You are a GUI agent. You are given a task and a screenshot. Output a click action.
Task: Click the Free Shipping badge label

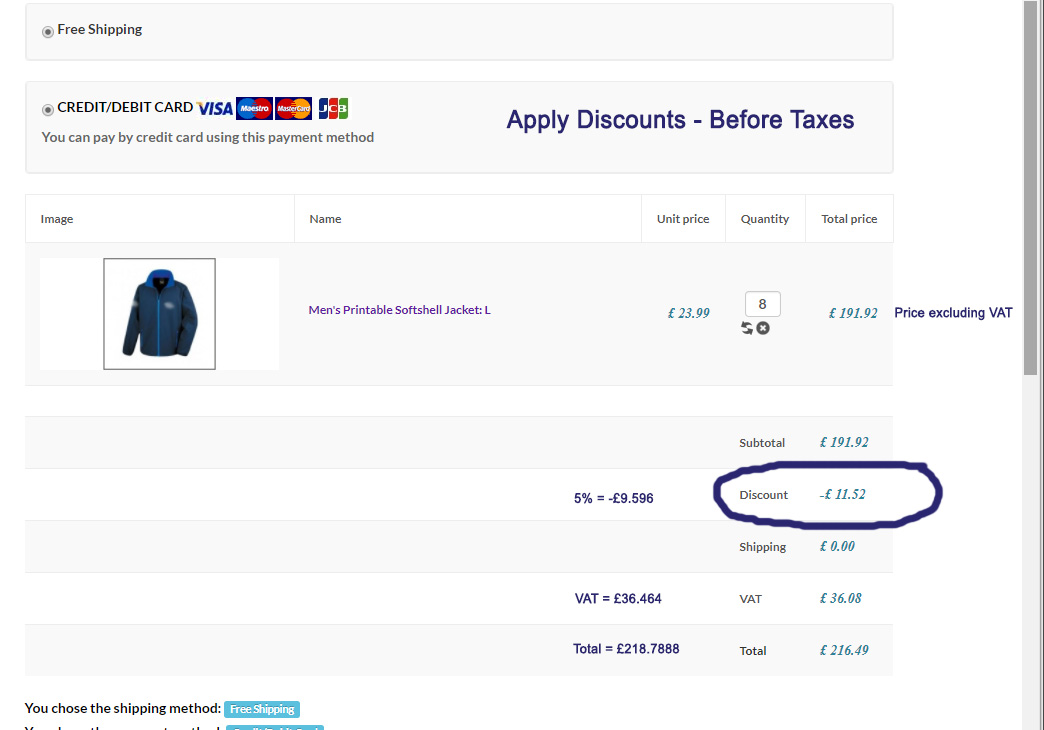pos(261,709)
